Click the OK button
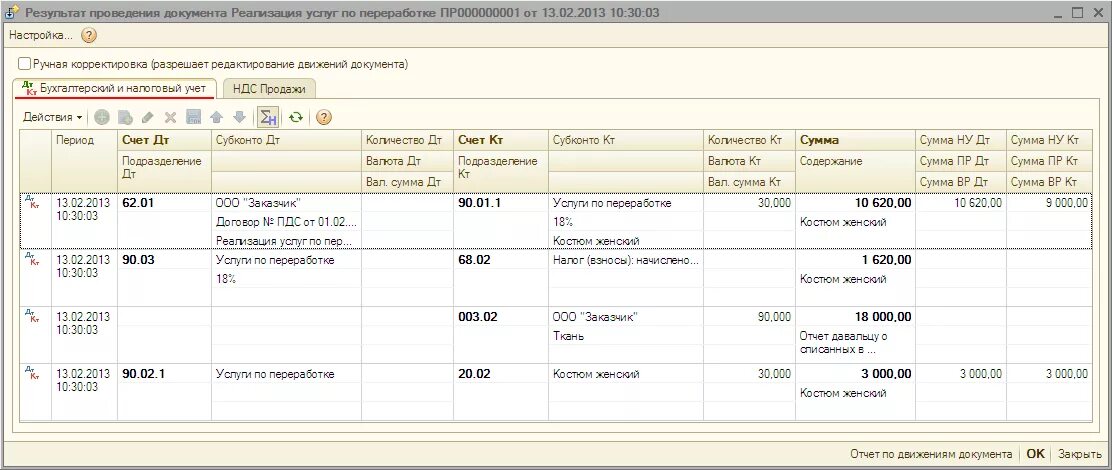The image size is (1112, 470). (1035, 454)
